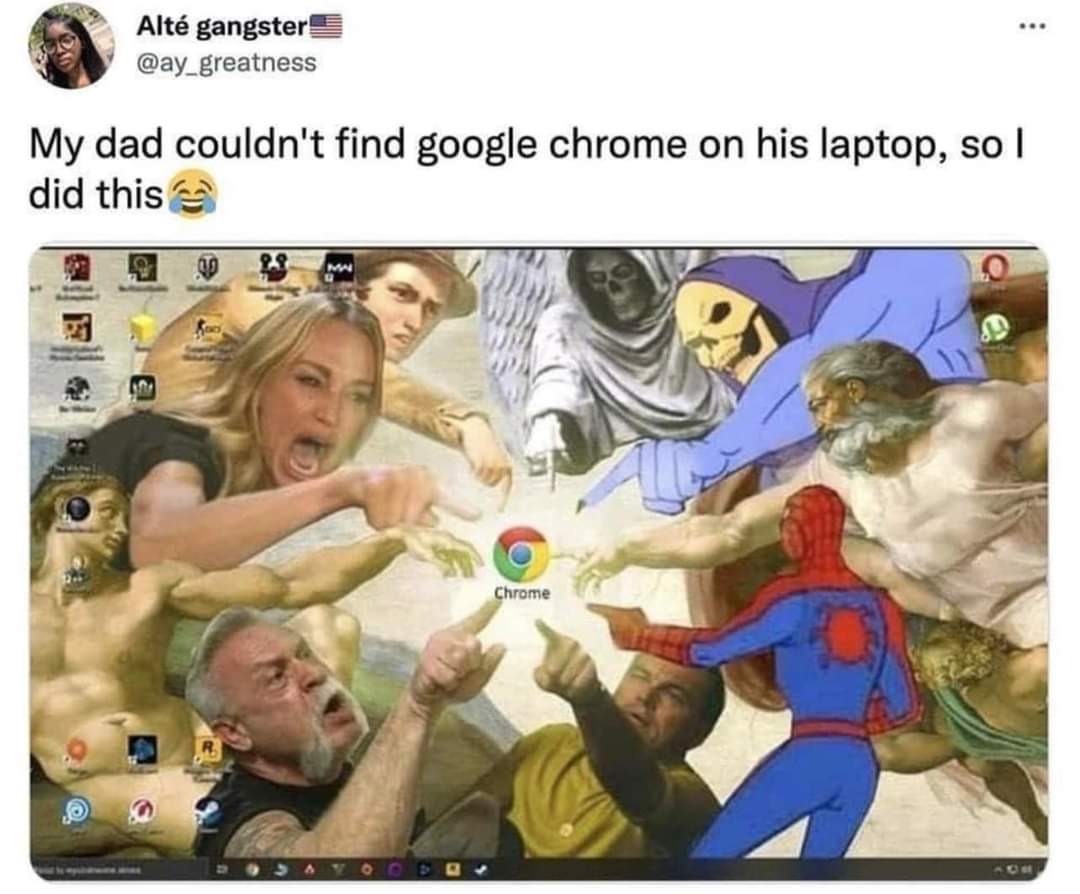Open the Steam desktop shortcut
Image resolution: width=1080 pixels, height=894 pixels.
pos(209,813)
